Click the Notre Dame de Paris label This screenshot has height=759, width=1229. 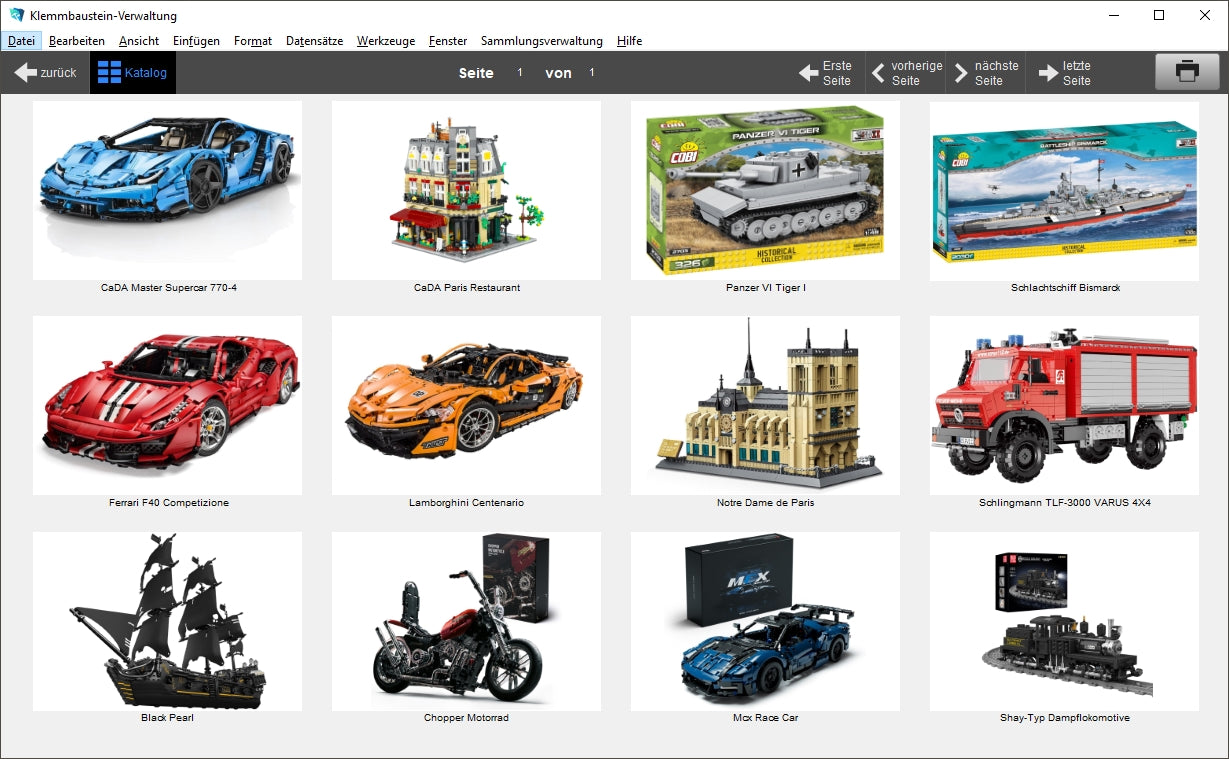pyautogui.click(x=765, y=503)
